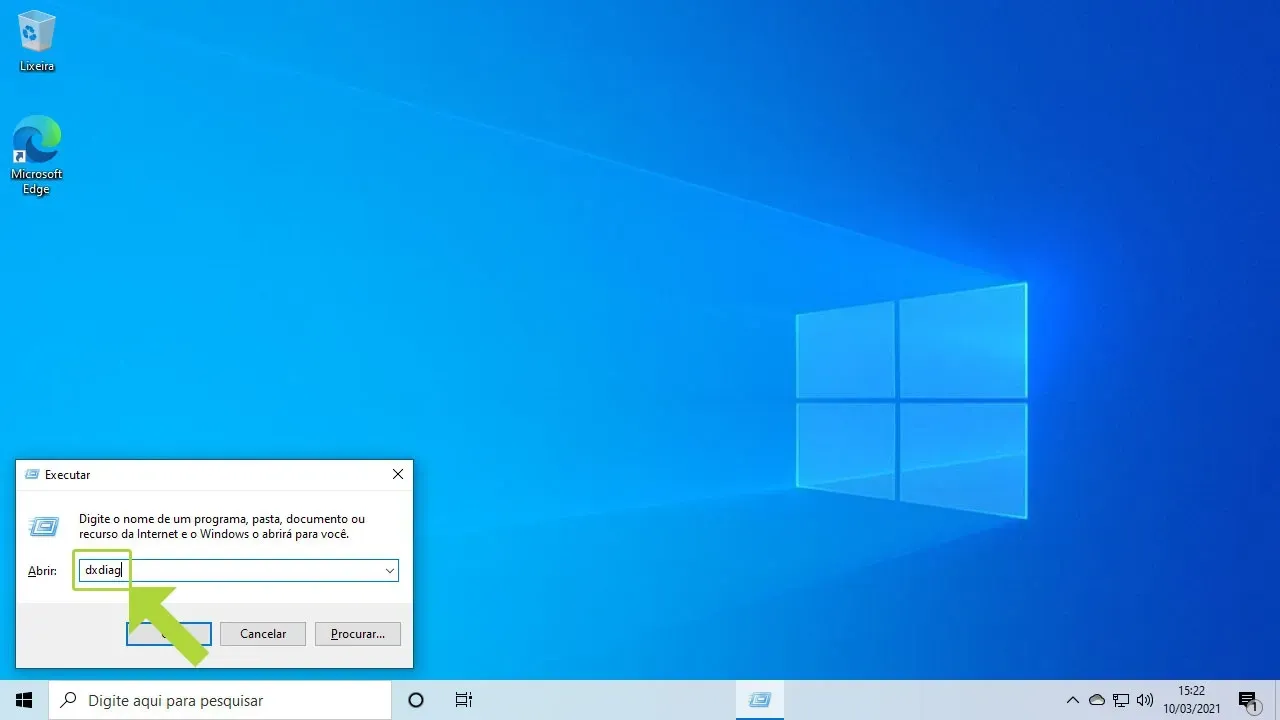Viewport: 1280px width, 720px height.
Task: Click the OK button in Executar dialog
Action: (x=169, y=634)
